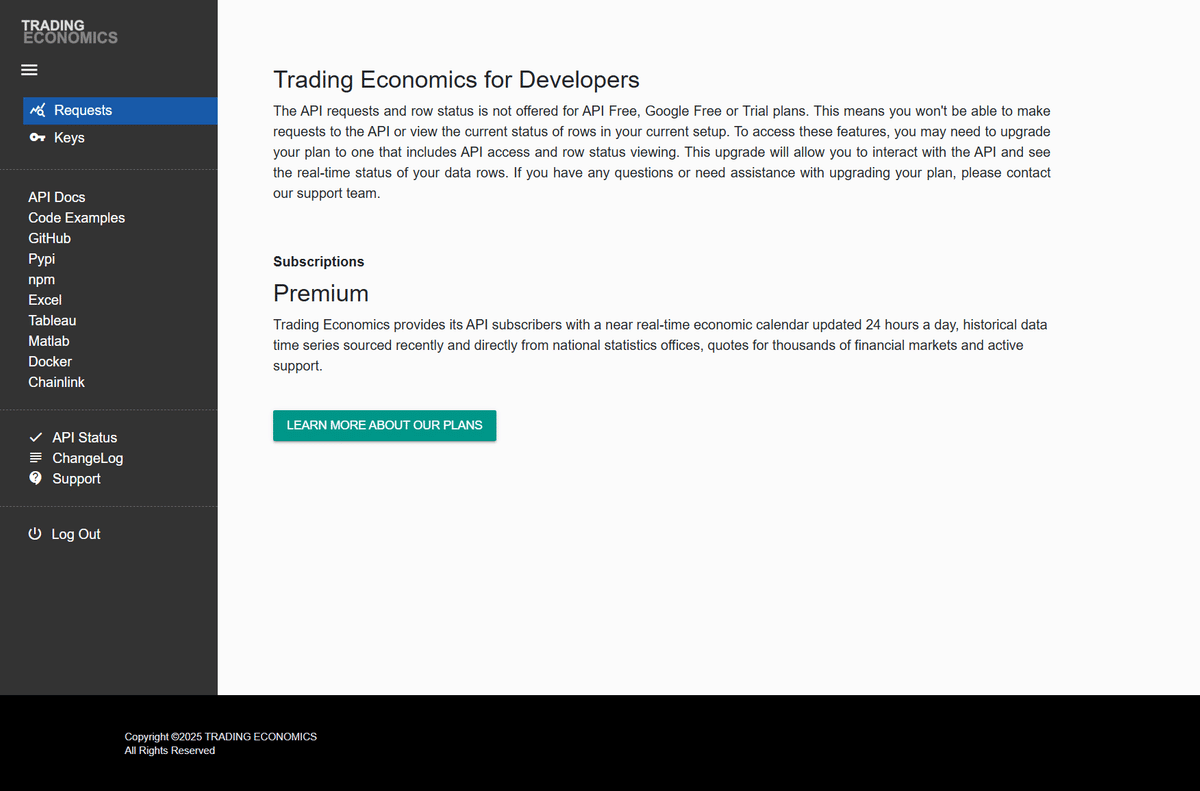The width and height of the screenshot is (1200, 791).
Task: Click the list icon next to ChangeLog
Action: [36, 457]
